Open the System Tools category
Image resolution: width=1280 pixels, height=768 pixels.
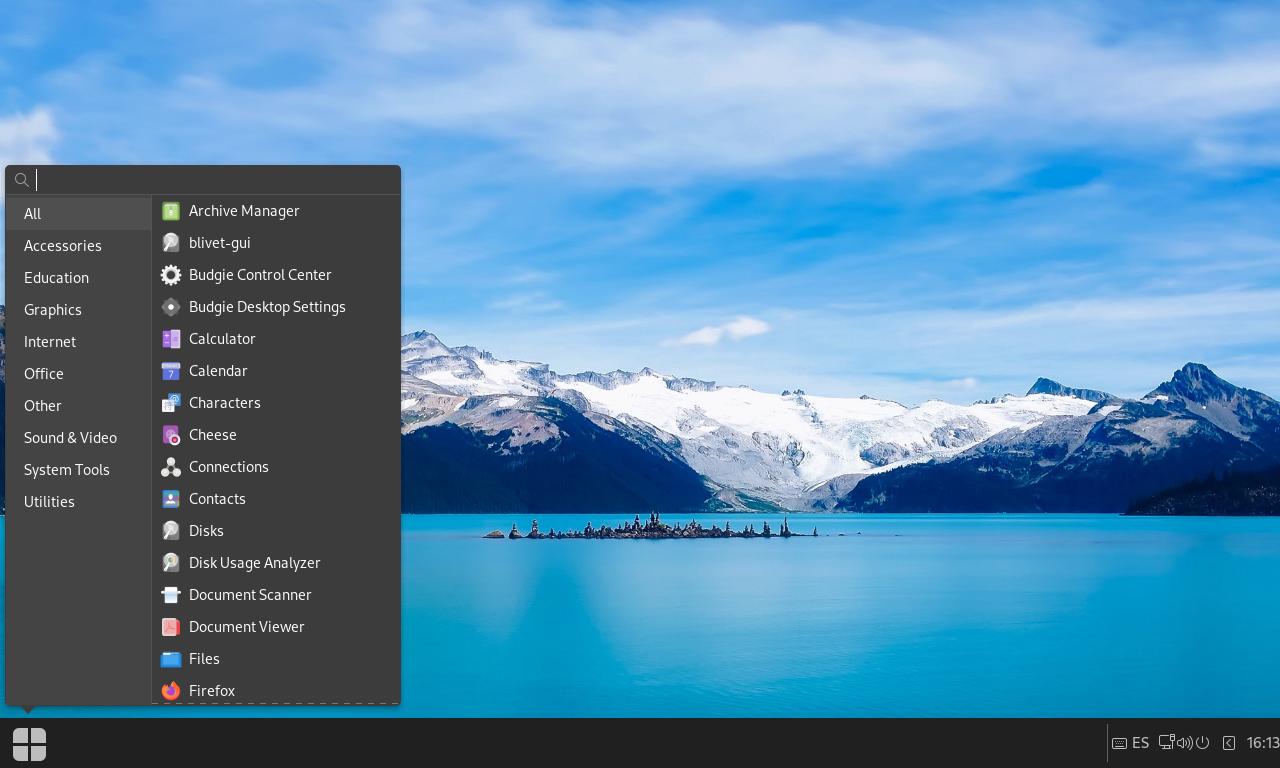pos(79,470)
